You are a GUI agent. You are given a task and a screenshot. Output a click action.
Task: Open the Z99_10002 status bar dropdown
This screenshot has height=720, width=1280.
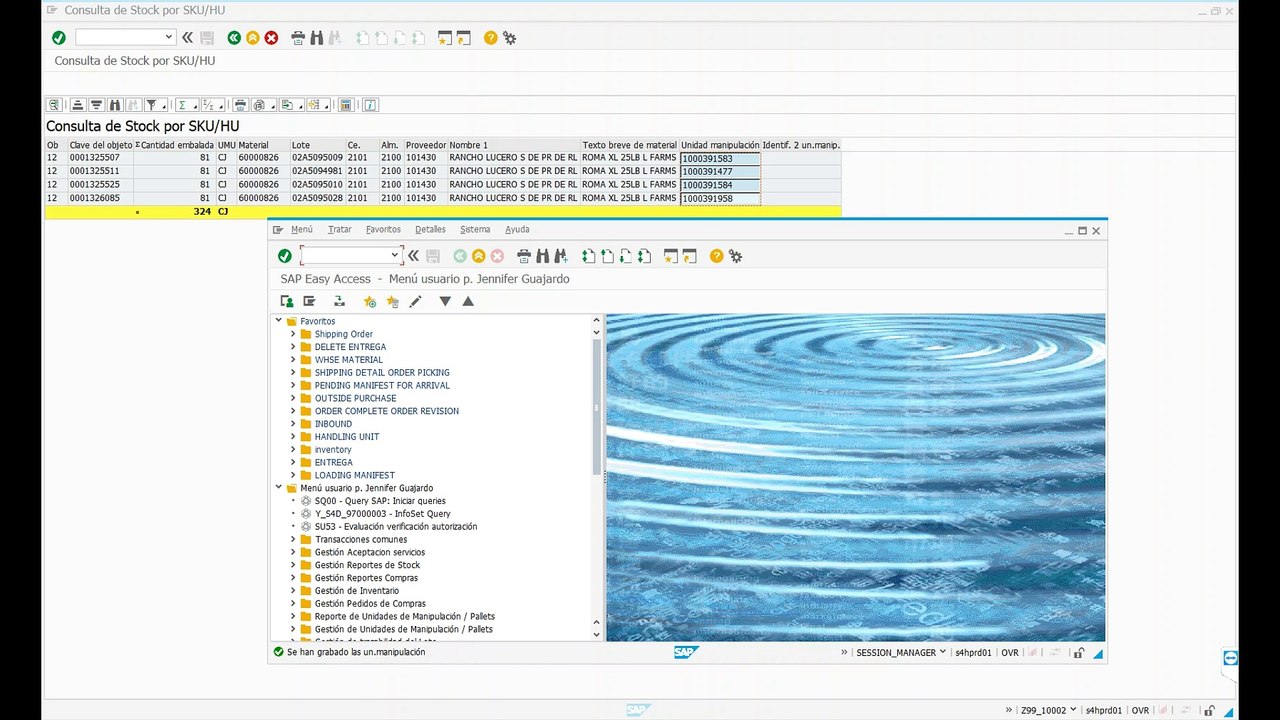pos(1073,710)
